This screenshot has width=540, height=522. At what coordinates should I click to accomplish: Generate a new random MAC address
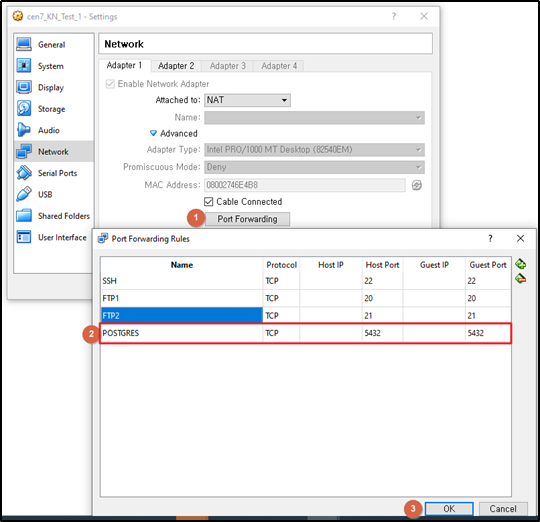click(x=417, y=185)
